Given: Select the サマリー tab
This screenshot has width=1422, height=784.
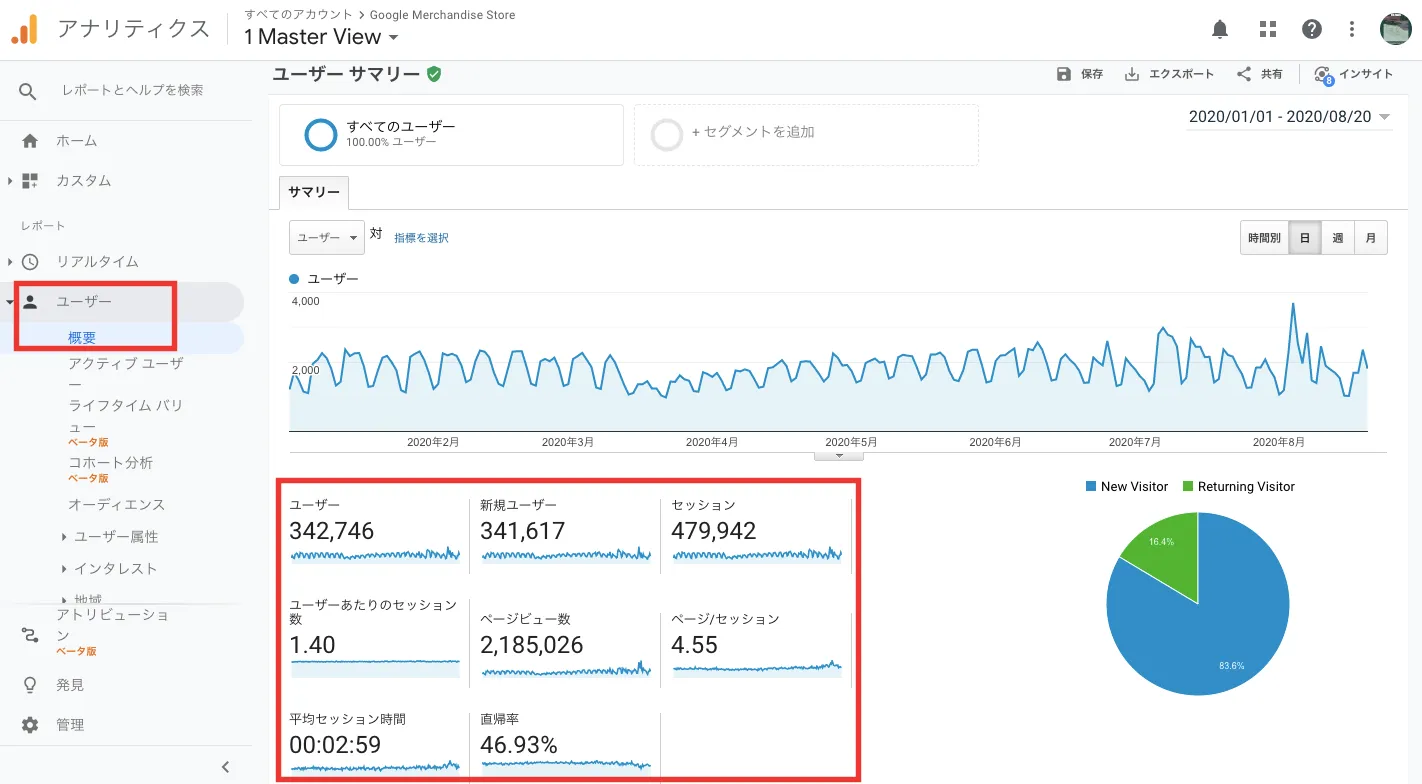Looking at the screenshot, I should 314,193.
